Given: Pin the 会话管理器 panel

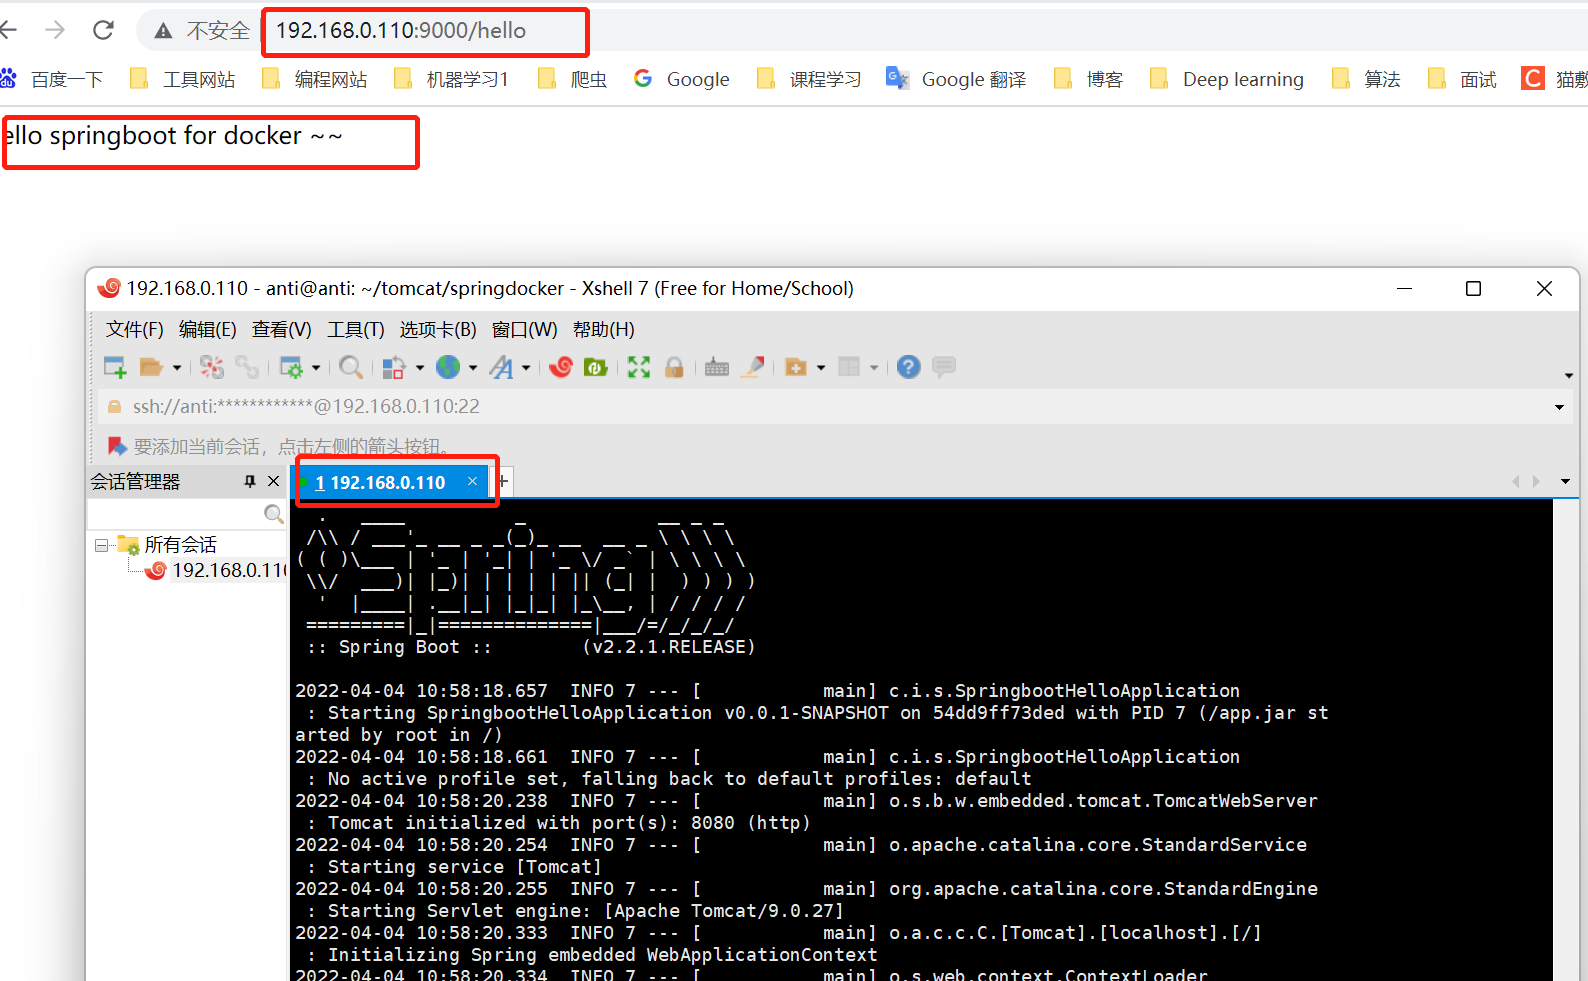Looking at the screenshot, I should 250,481.
